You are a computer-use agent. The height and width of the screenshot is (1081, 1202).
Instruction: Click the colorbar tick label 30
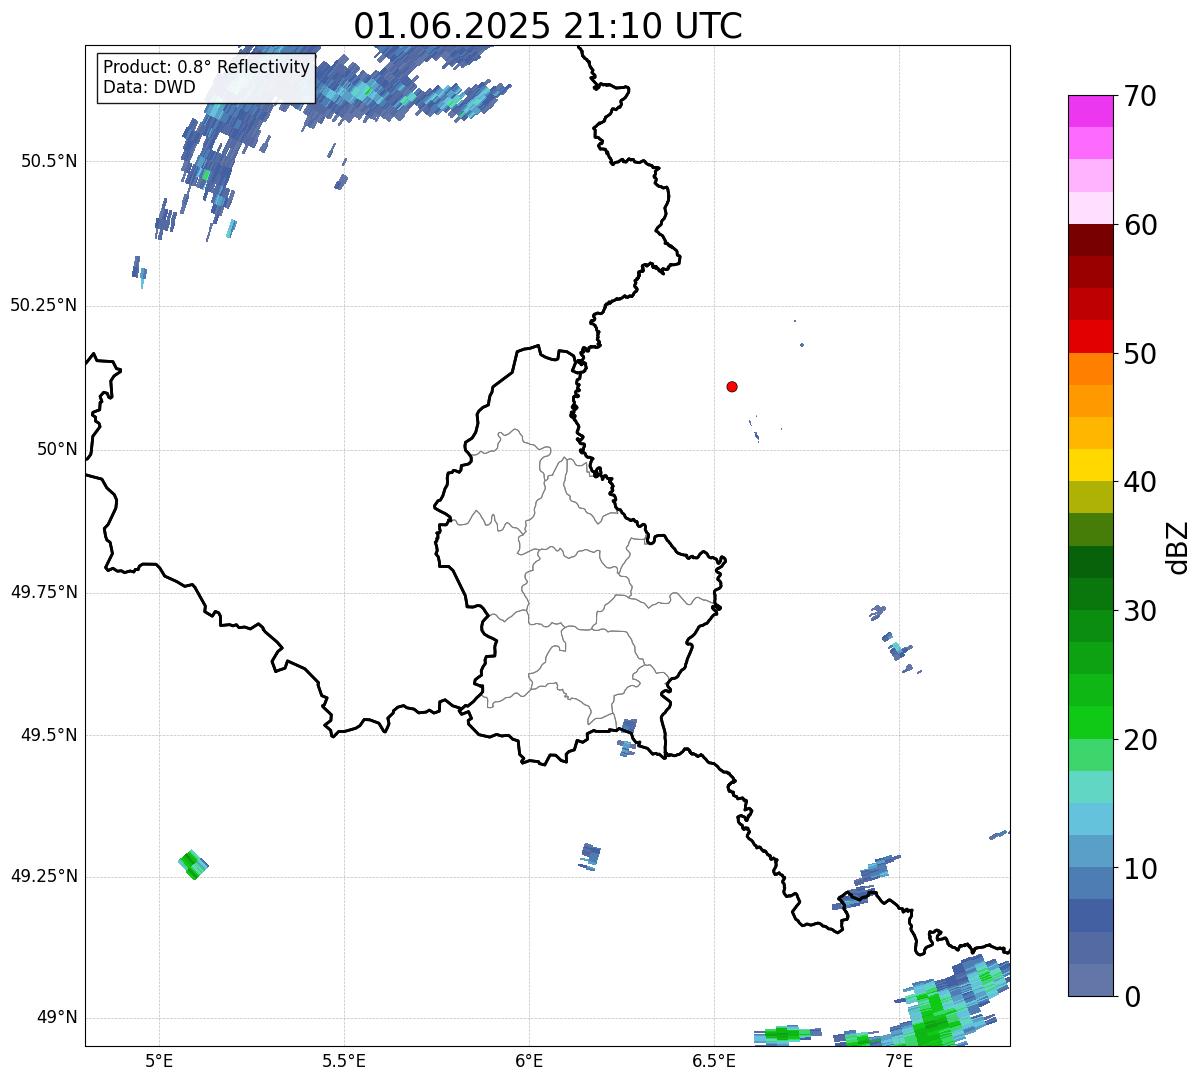1140,611
